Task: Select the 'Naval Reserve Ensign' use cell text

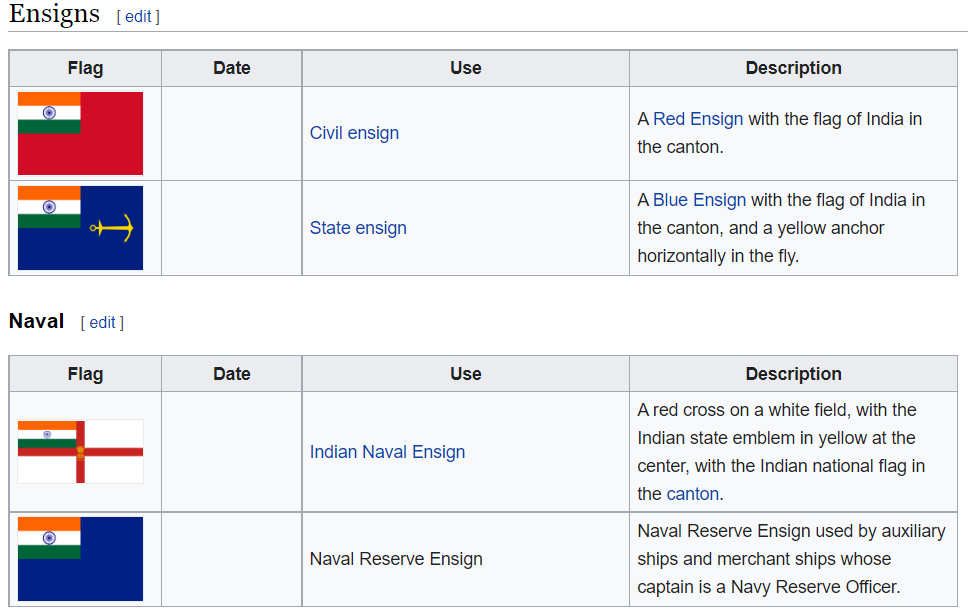Action: [396, 559]
